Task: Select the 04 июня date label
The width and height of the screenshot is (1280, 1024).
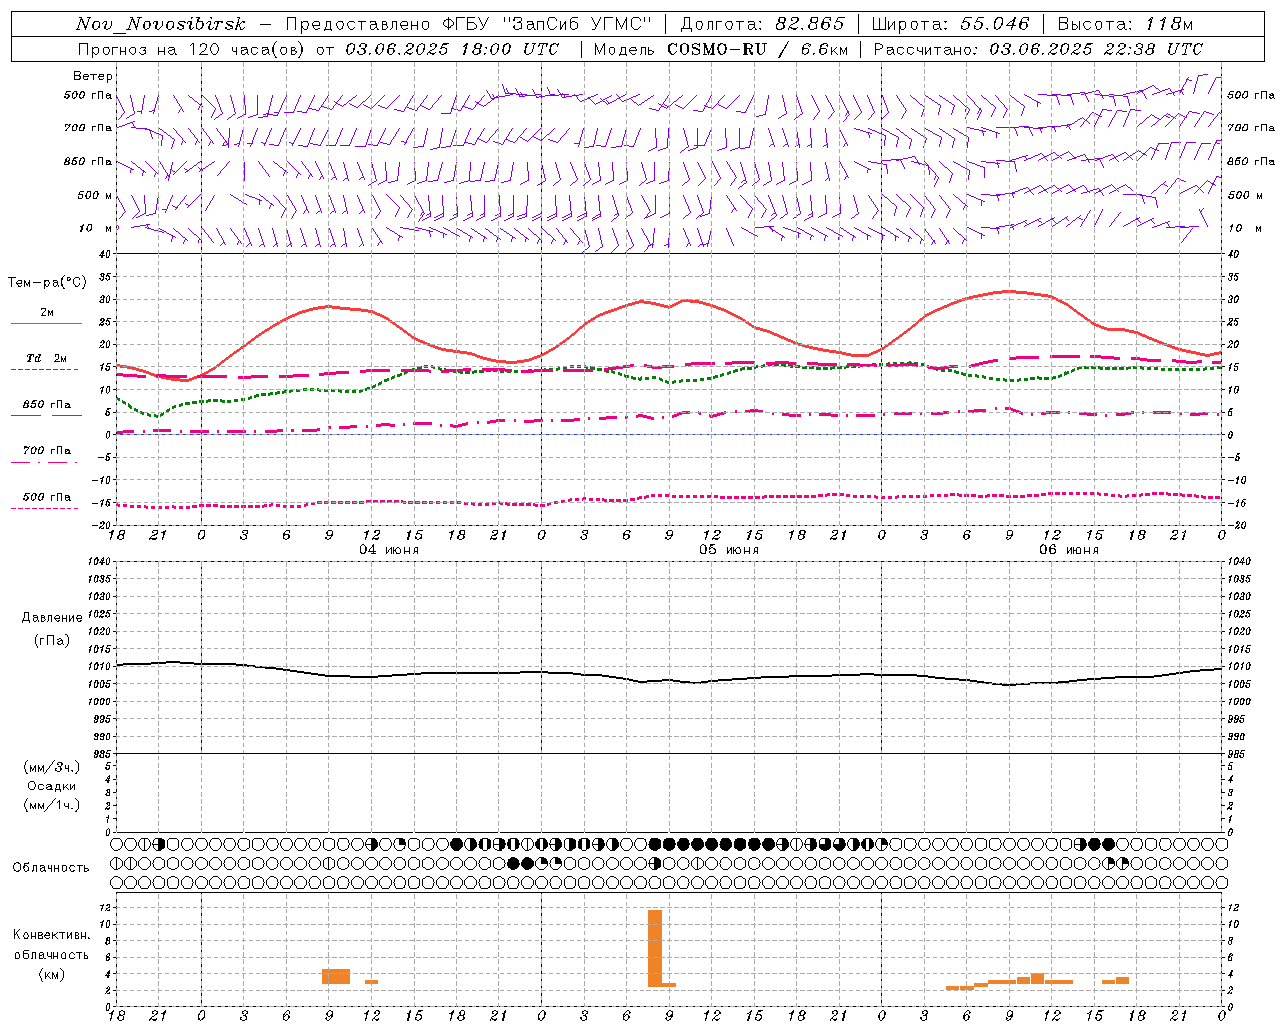Action: point(389,550)
